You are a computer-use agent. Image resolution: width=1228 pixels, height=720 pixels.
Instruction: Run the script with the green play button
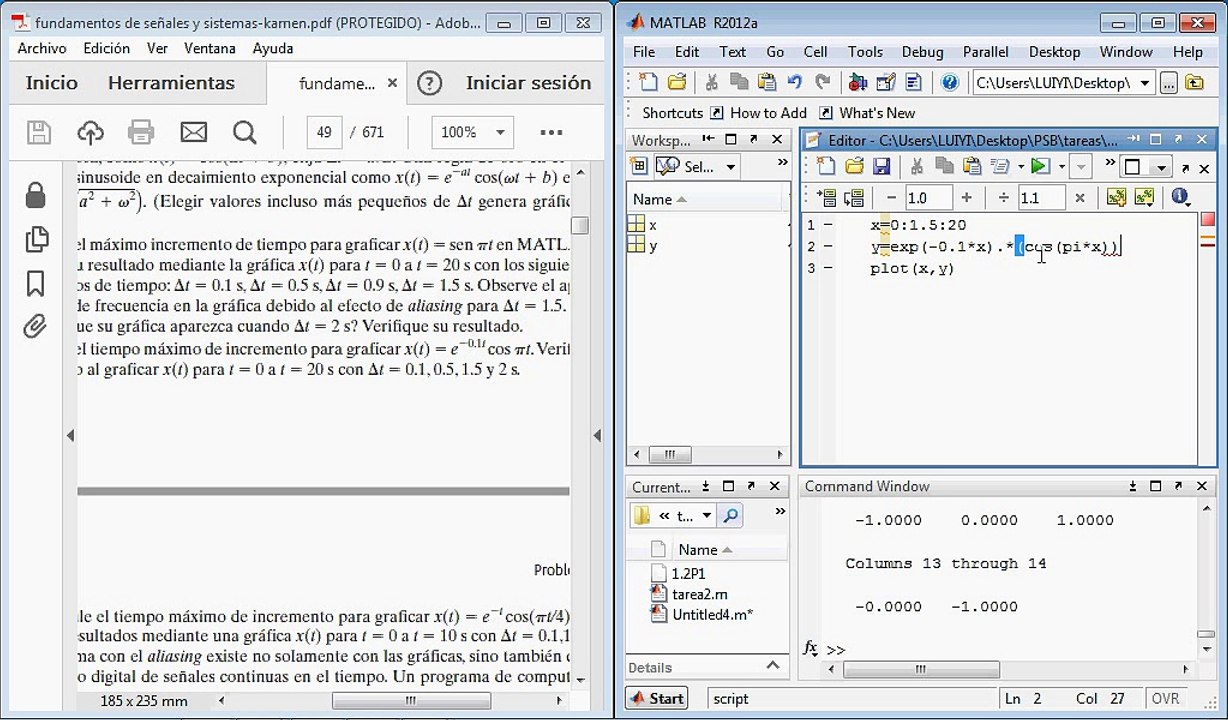1040,166
